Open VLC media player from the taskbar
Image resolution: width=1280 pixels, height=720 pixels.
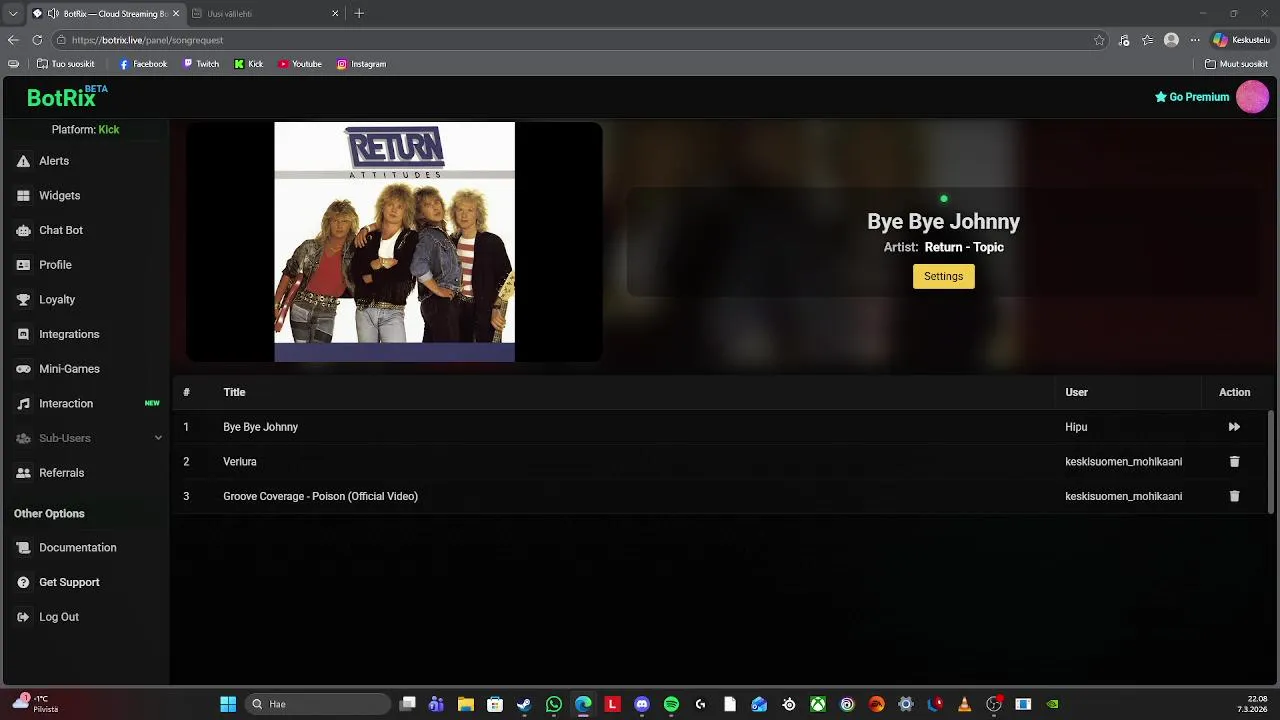tap(964, 704)
